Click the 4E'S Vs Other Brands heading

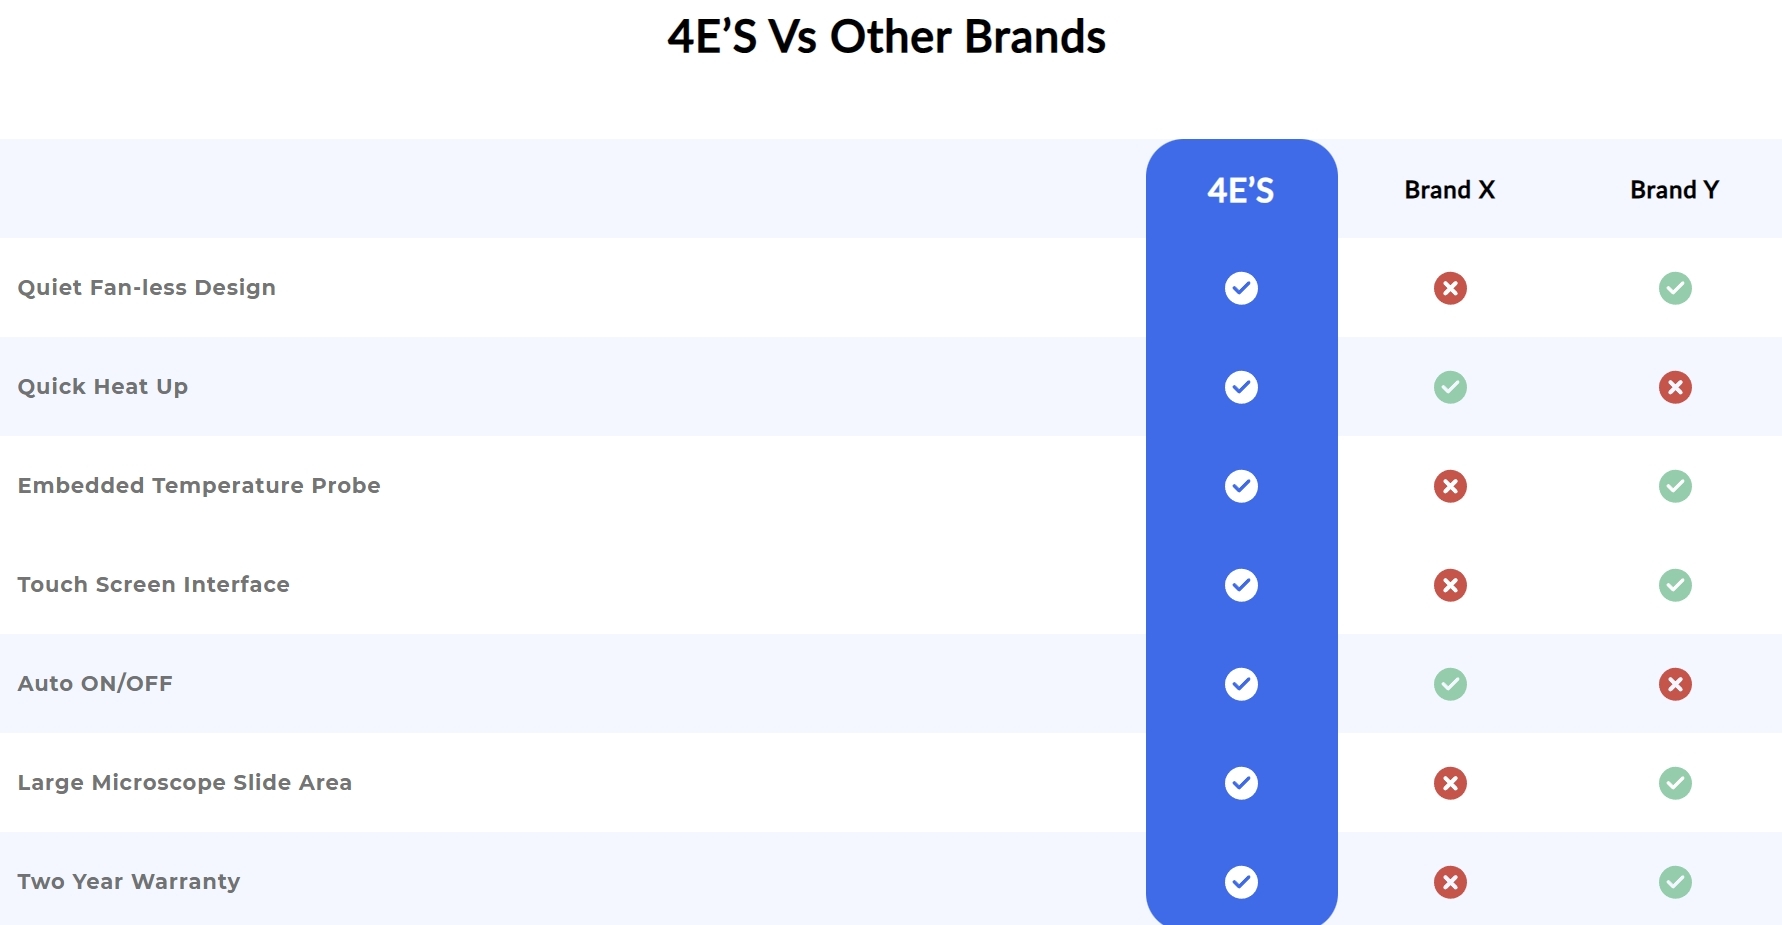coord(886,37)
